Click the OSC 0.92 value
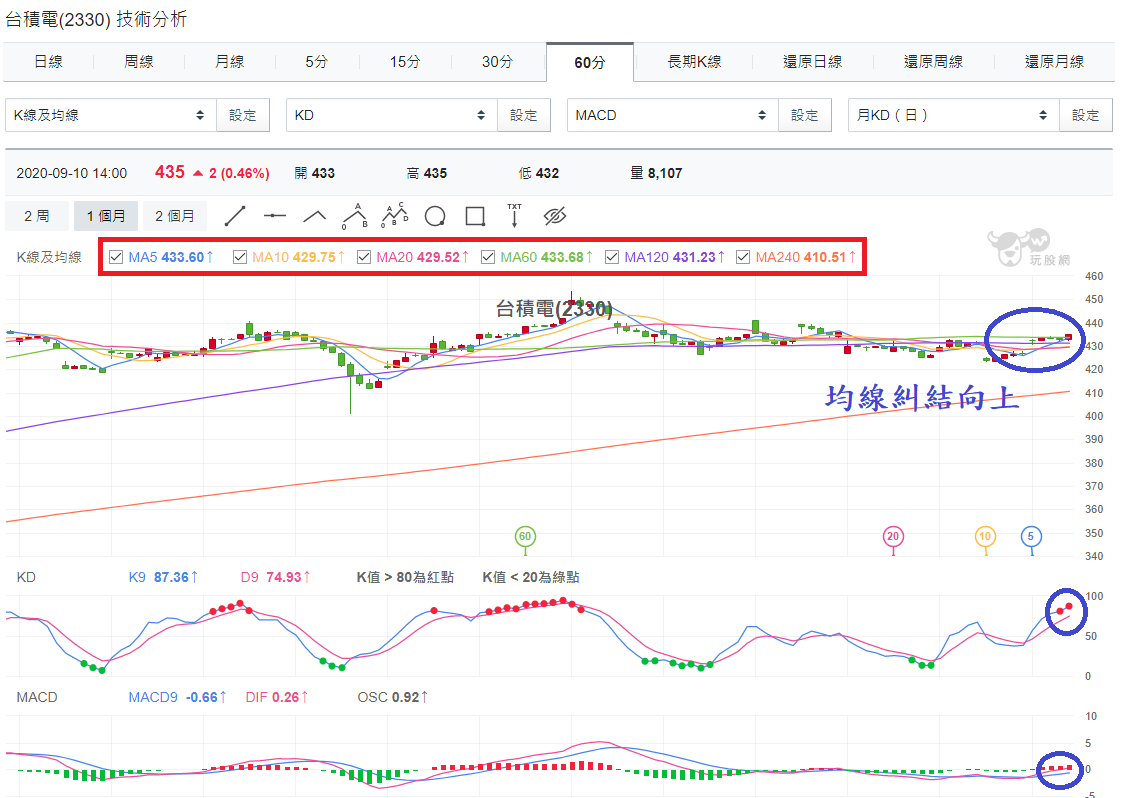The width and height of the screenshot is (1123, 798). point(393,697)
